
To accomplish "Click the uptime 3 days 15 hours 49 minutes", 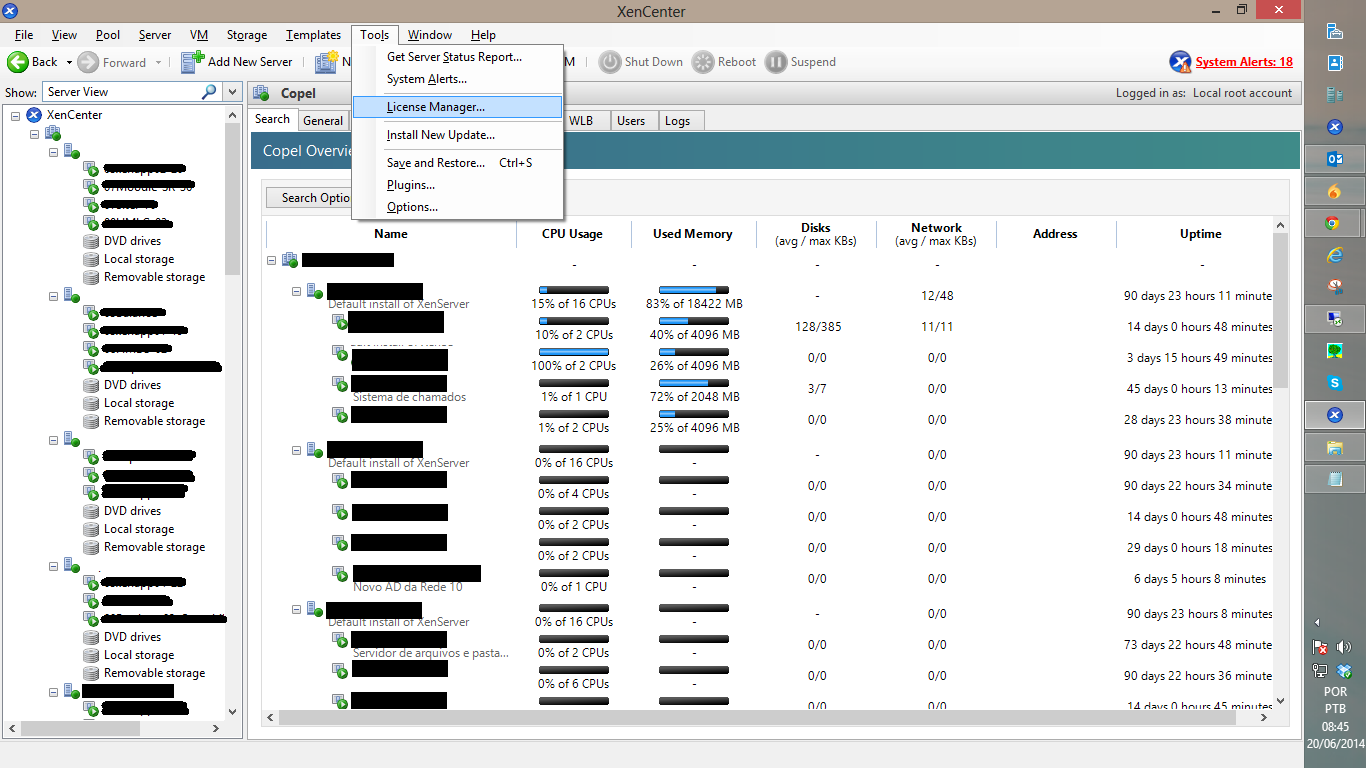I will (1199, 358).
